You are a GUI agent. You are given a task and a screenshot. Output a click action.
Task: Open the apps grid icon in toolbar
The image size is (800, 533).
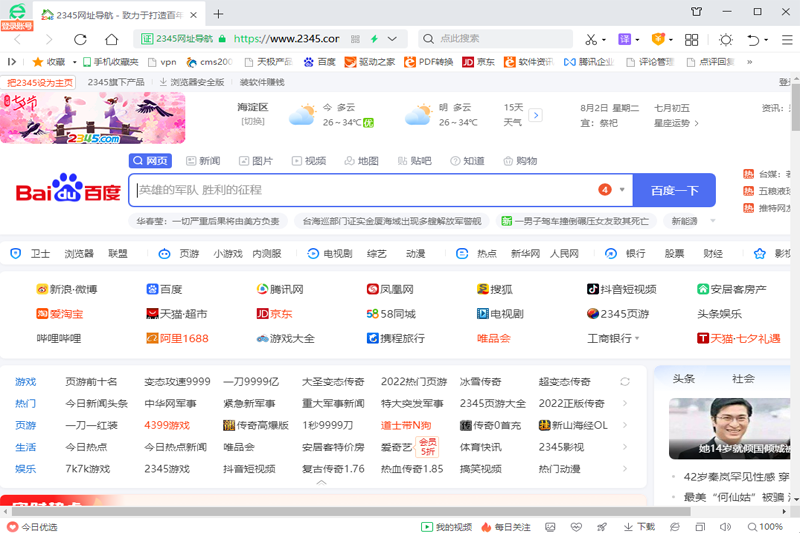pyautogui.click(x=691, y=39)
